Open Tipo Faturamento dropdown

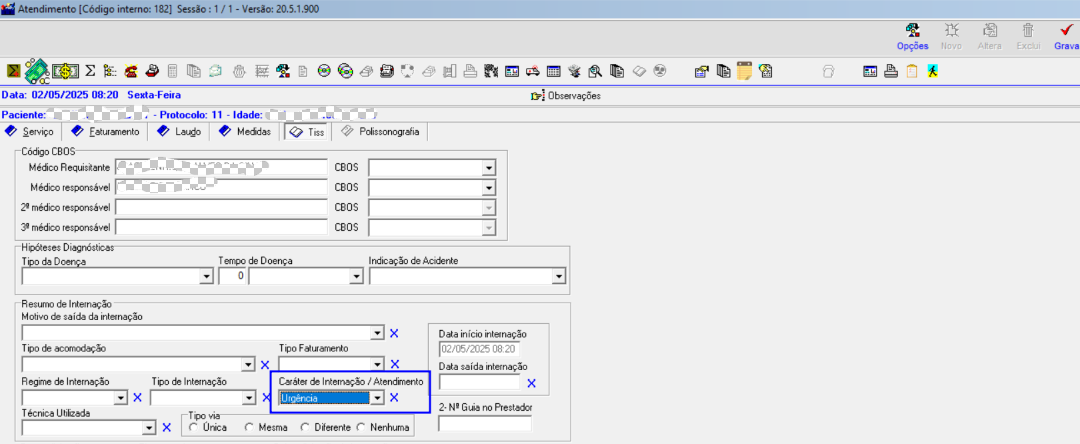(x=377, y=364)
